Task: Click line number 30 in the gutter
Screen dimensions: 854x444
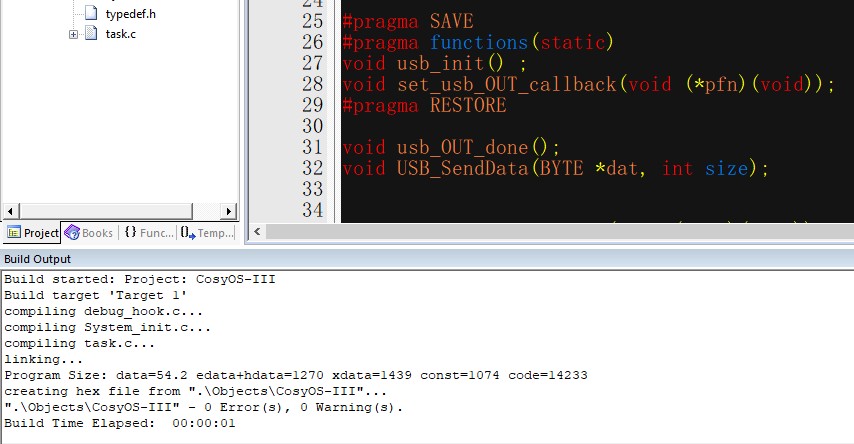Action: point(313,126)
